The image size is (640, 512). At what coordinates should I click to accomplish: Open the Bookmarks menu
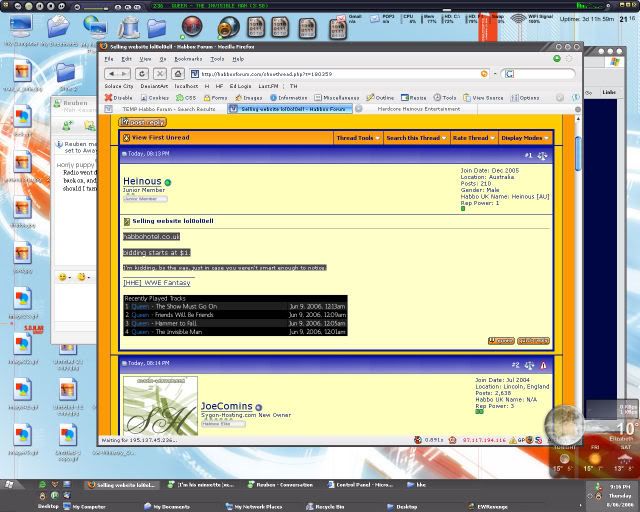click(188, 59)
